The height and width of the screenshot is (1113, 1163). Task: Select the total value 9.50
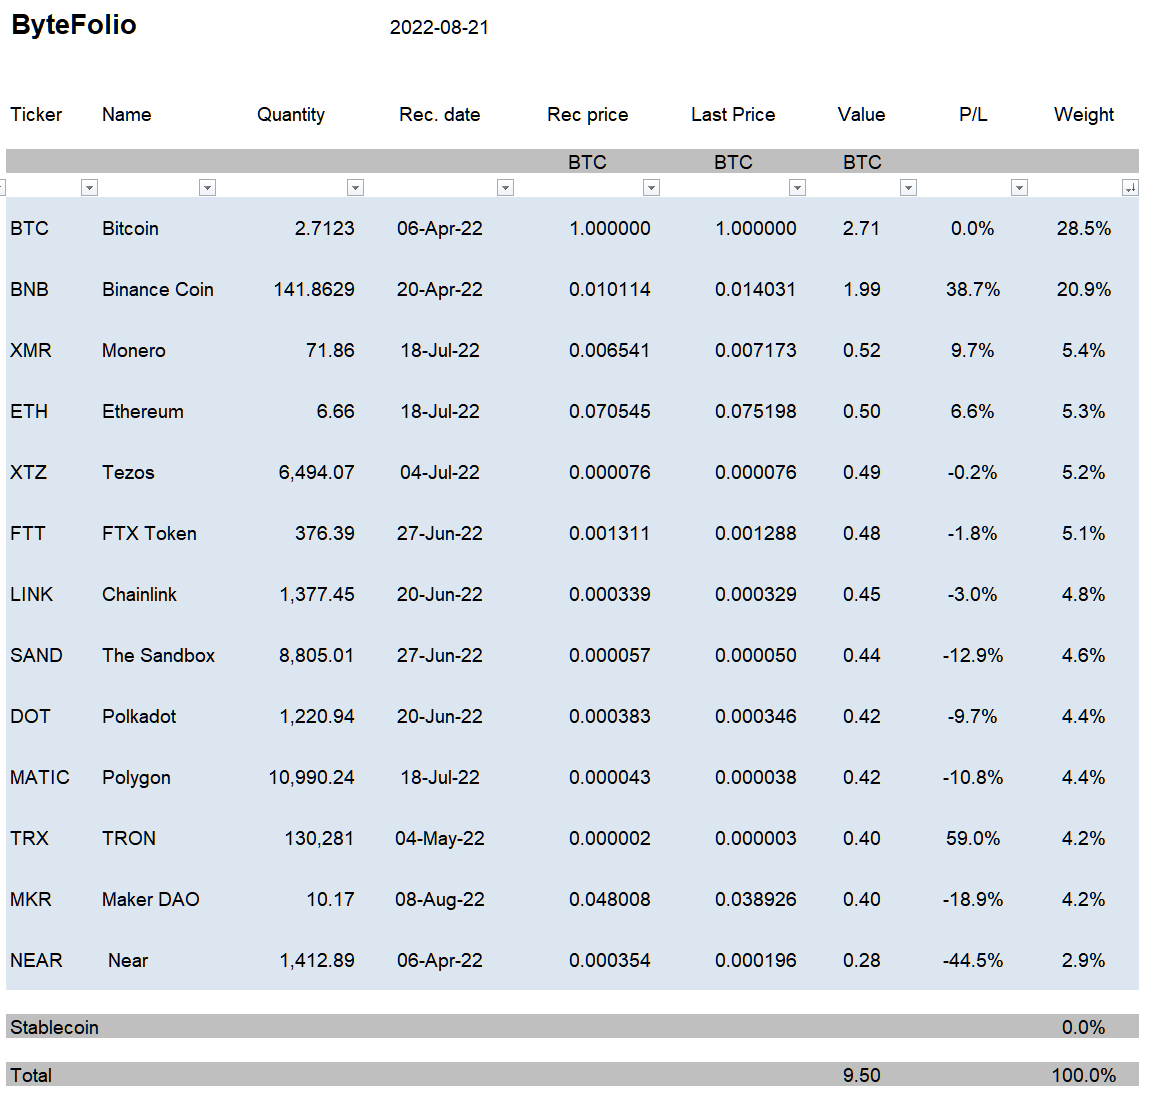(x=862, y=1075)
